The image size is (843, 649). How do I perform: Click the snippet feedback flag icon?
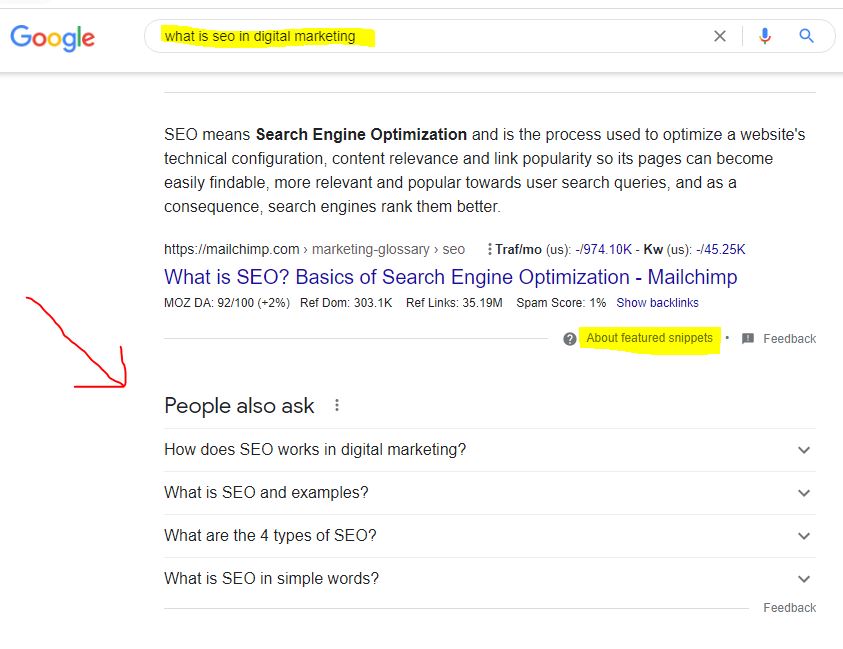point(747,338)
